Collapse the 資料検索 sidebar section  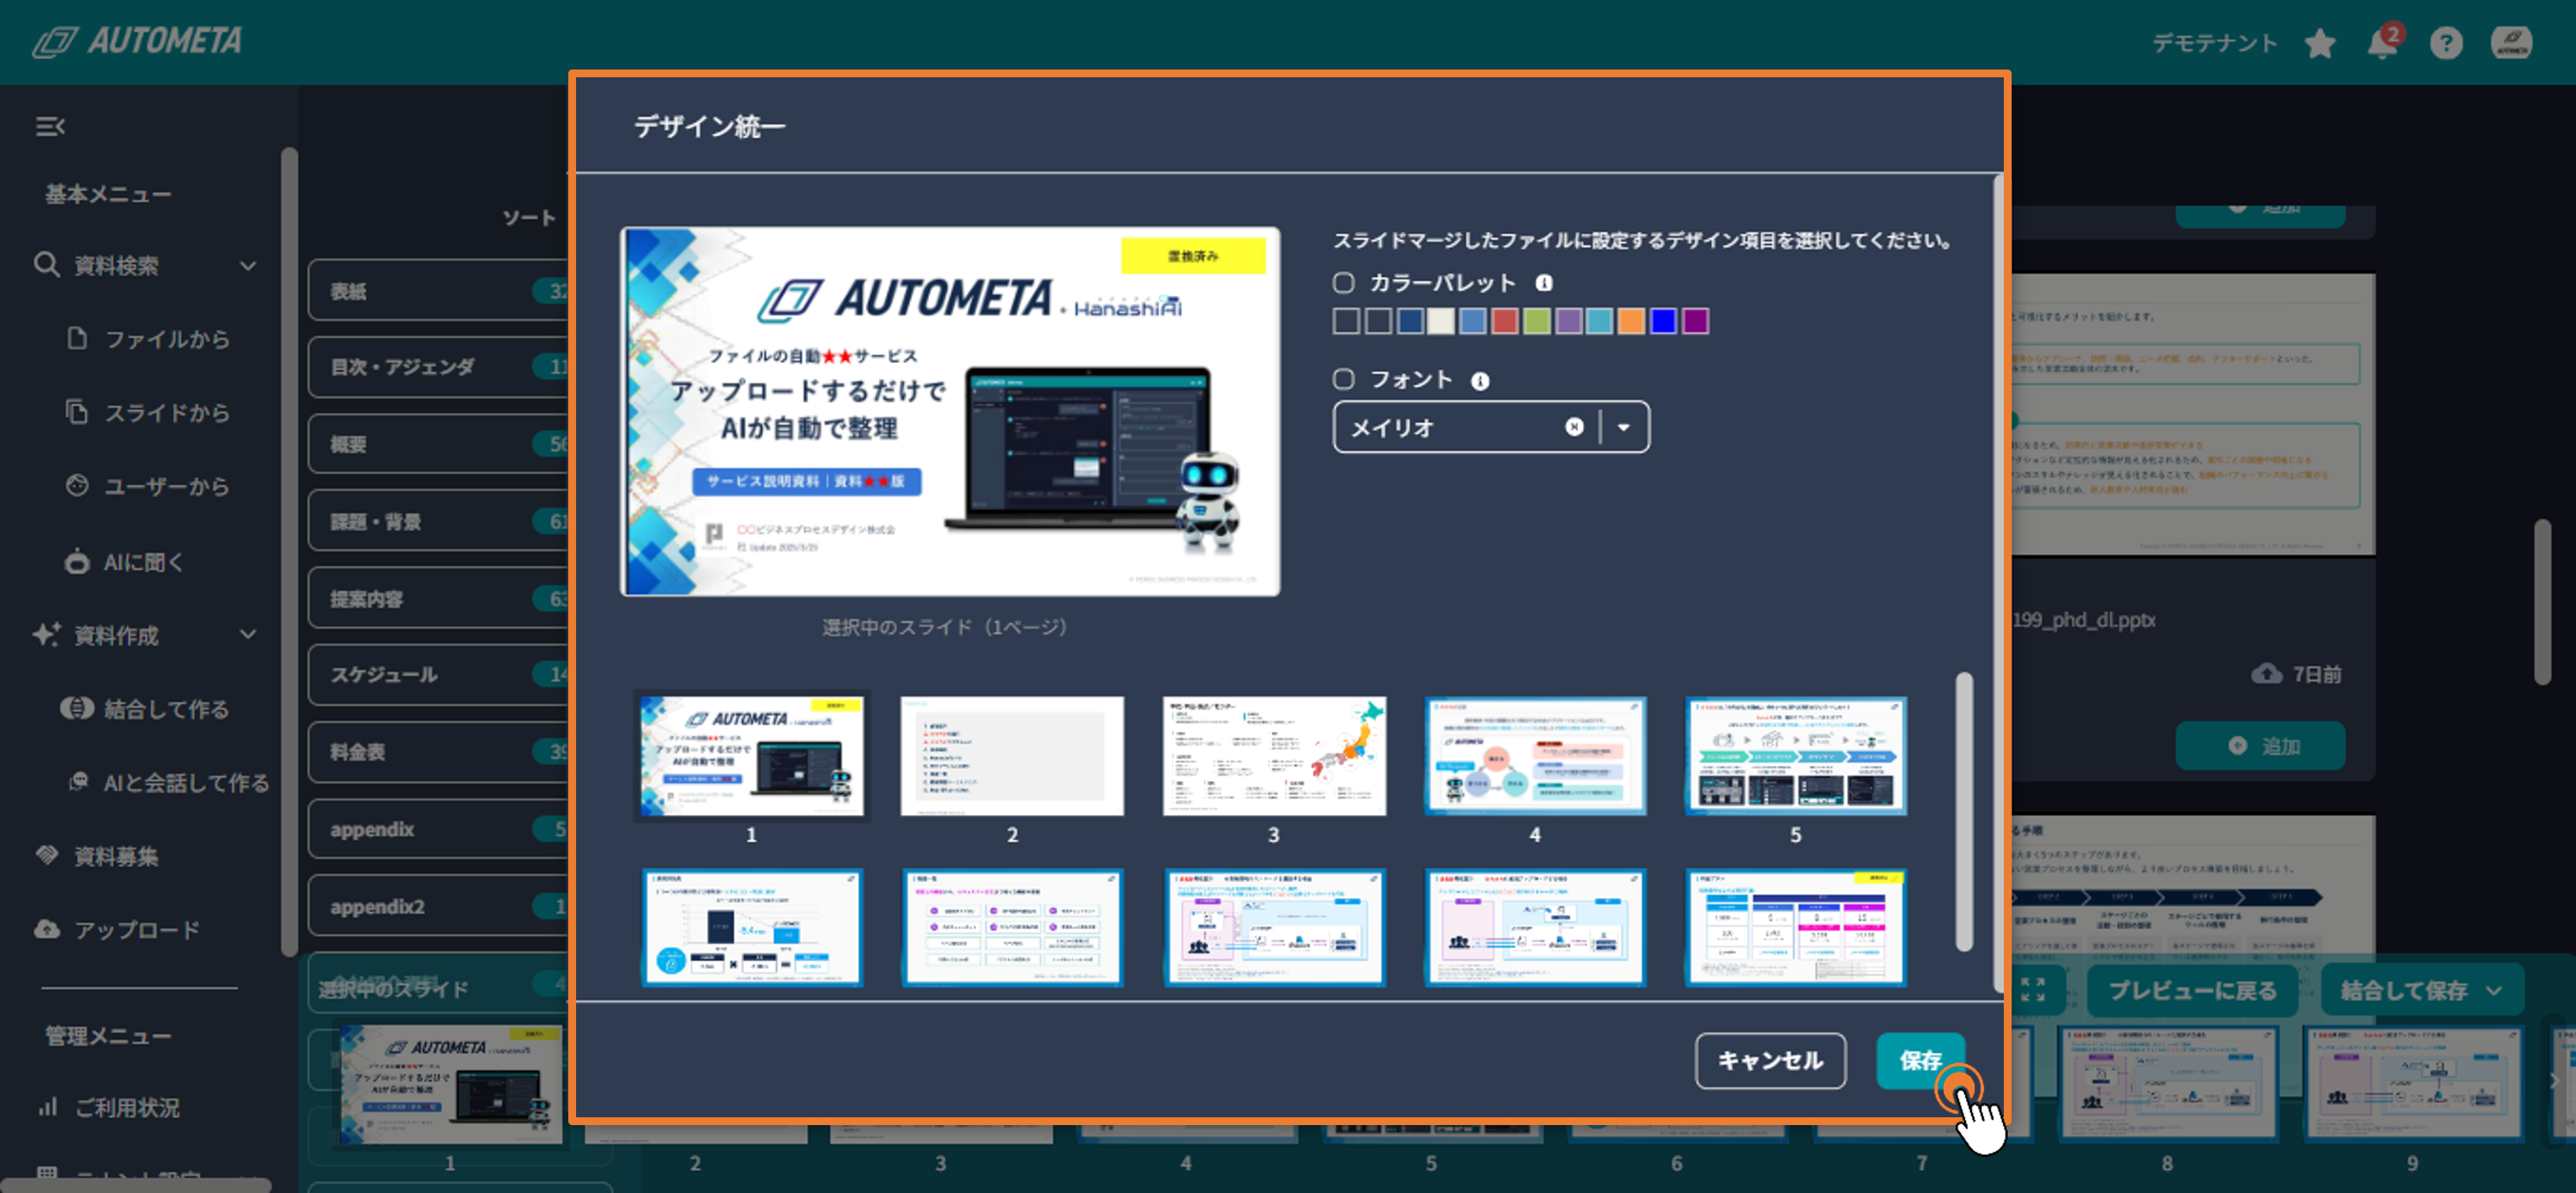tap(248, 265)
